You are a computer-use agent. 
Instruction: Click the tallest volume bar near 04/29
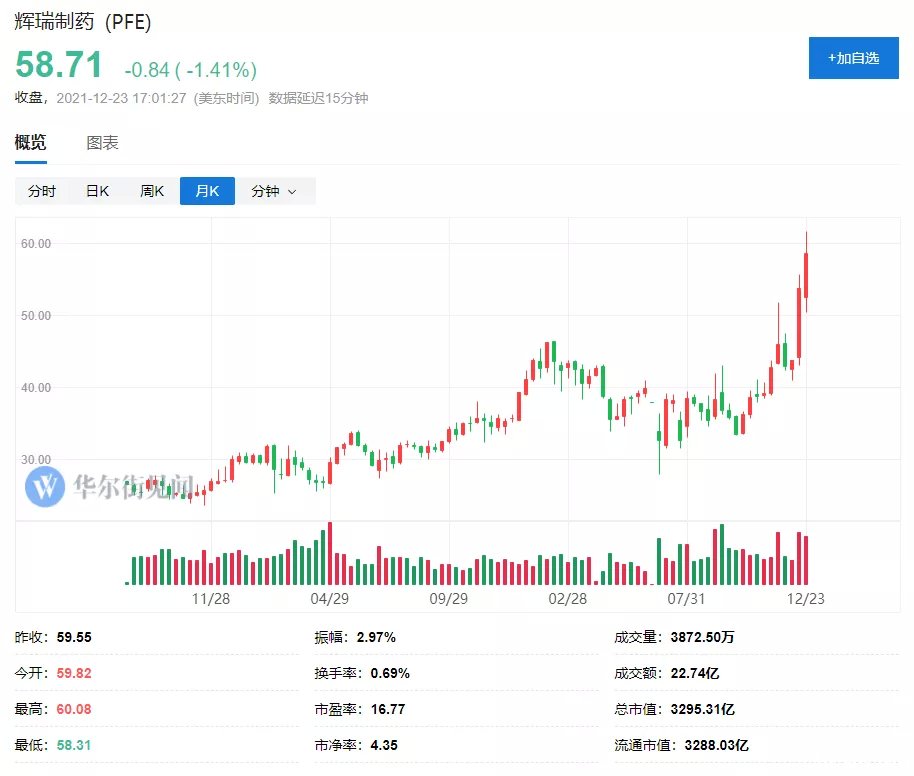coord(330,553)
